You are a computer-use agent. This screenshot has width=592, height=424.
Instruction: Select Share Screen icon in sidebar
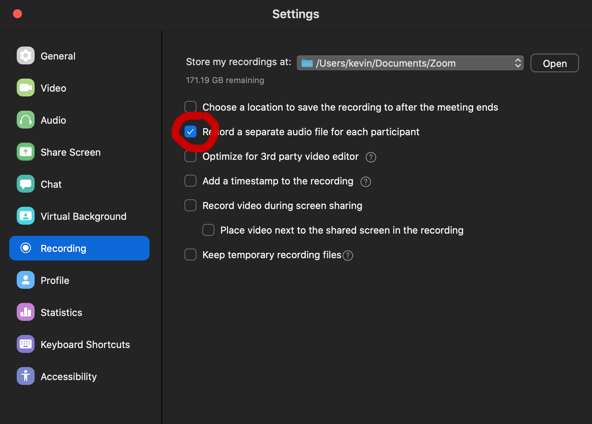click(x=26, y=152)
